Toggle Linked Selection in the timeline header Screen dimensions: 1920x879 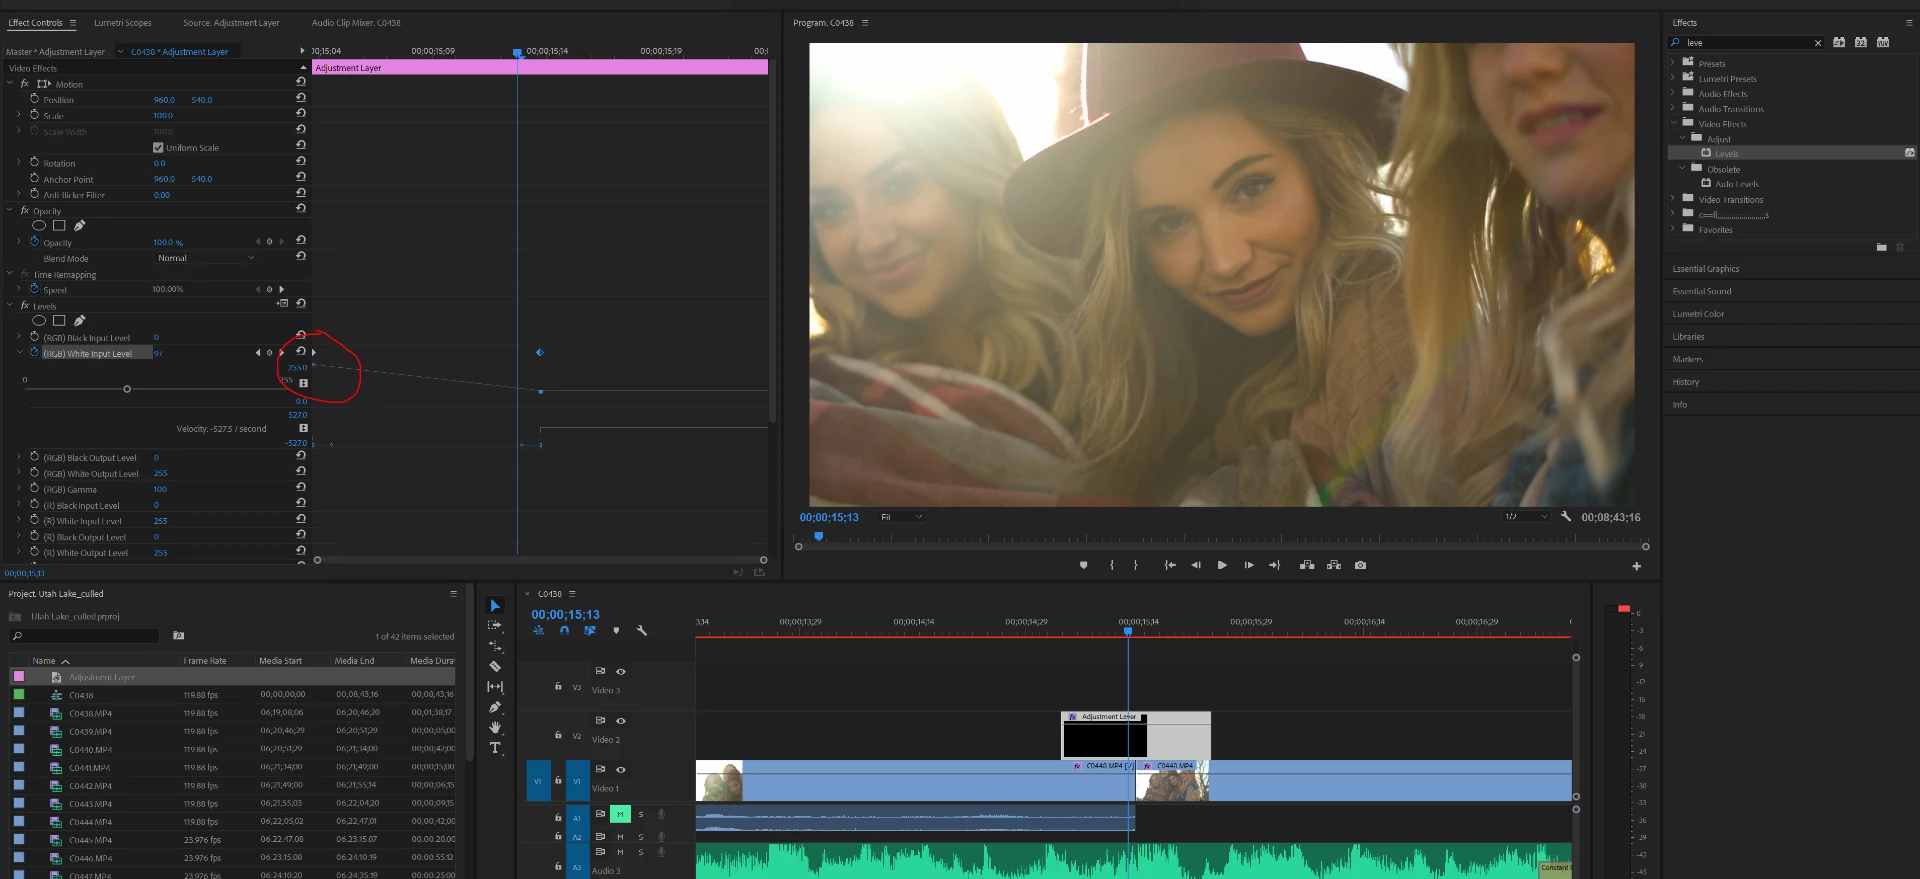click(x=590, y=631)
